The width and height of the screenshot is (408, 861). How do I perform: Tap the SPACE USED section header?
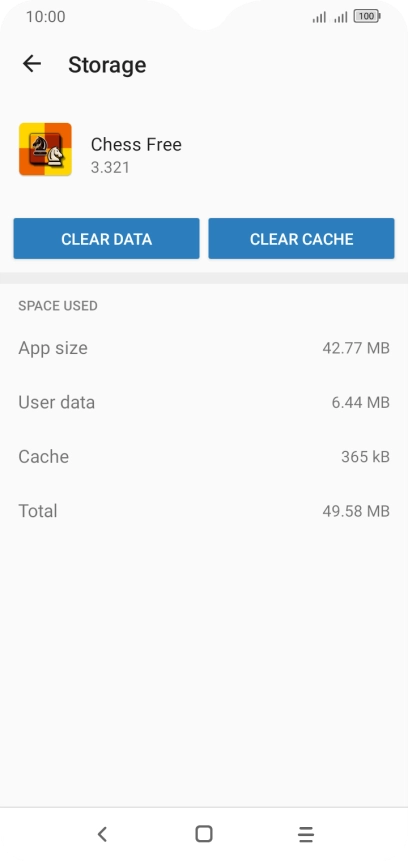58,306
